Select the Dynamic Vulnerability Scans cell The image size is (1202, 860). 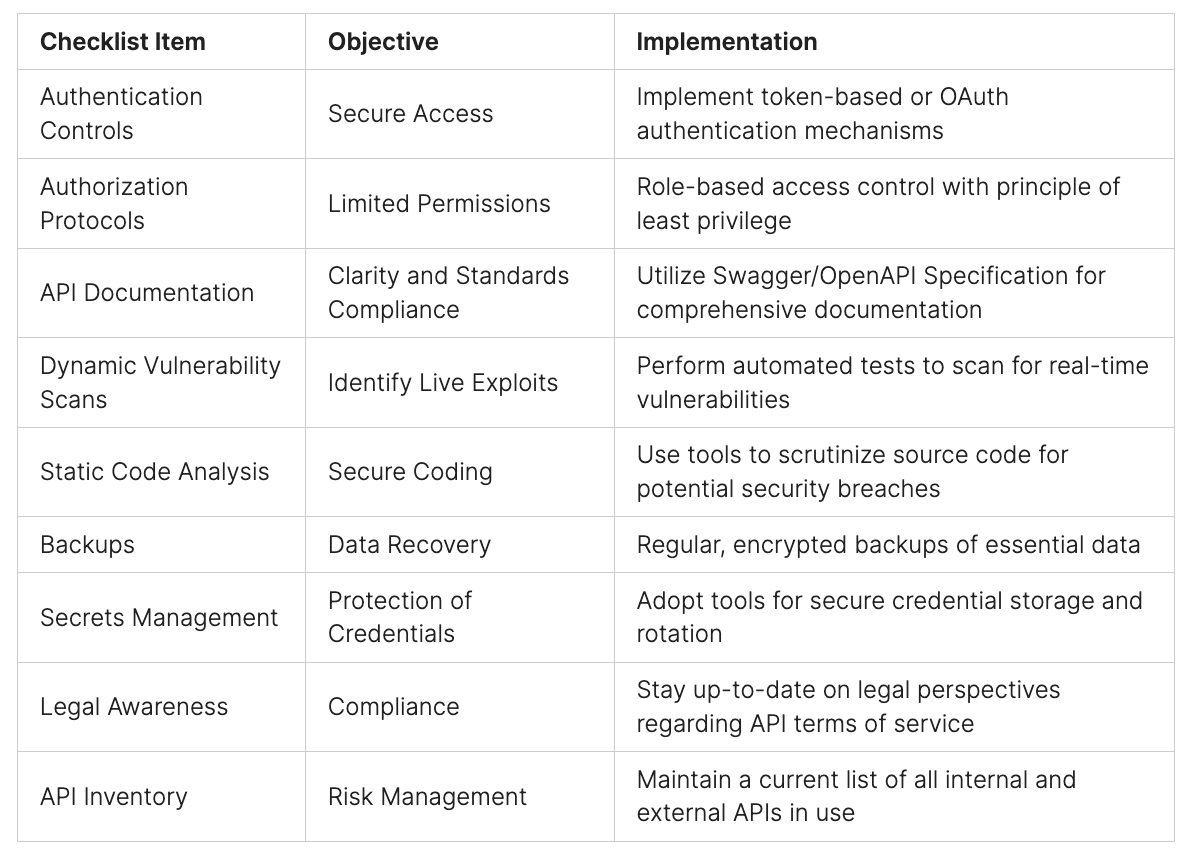click(x=160, y=382)
